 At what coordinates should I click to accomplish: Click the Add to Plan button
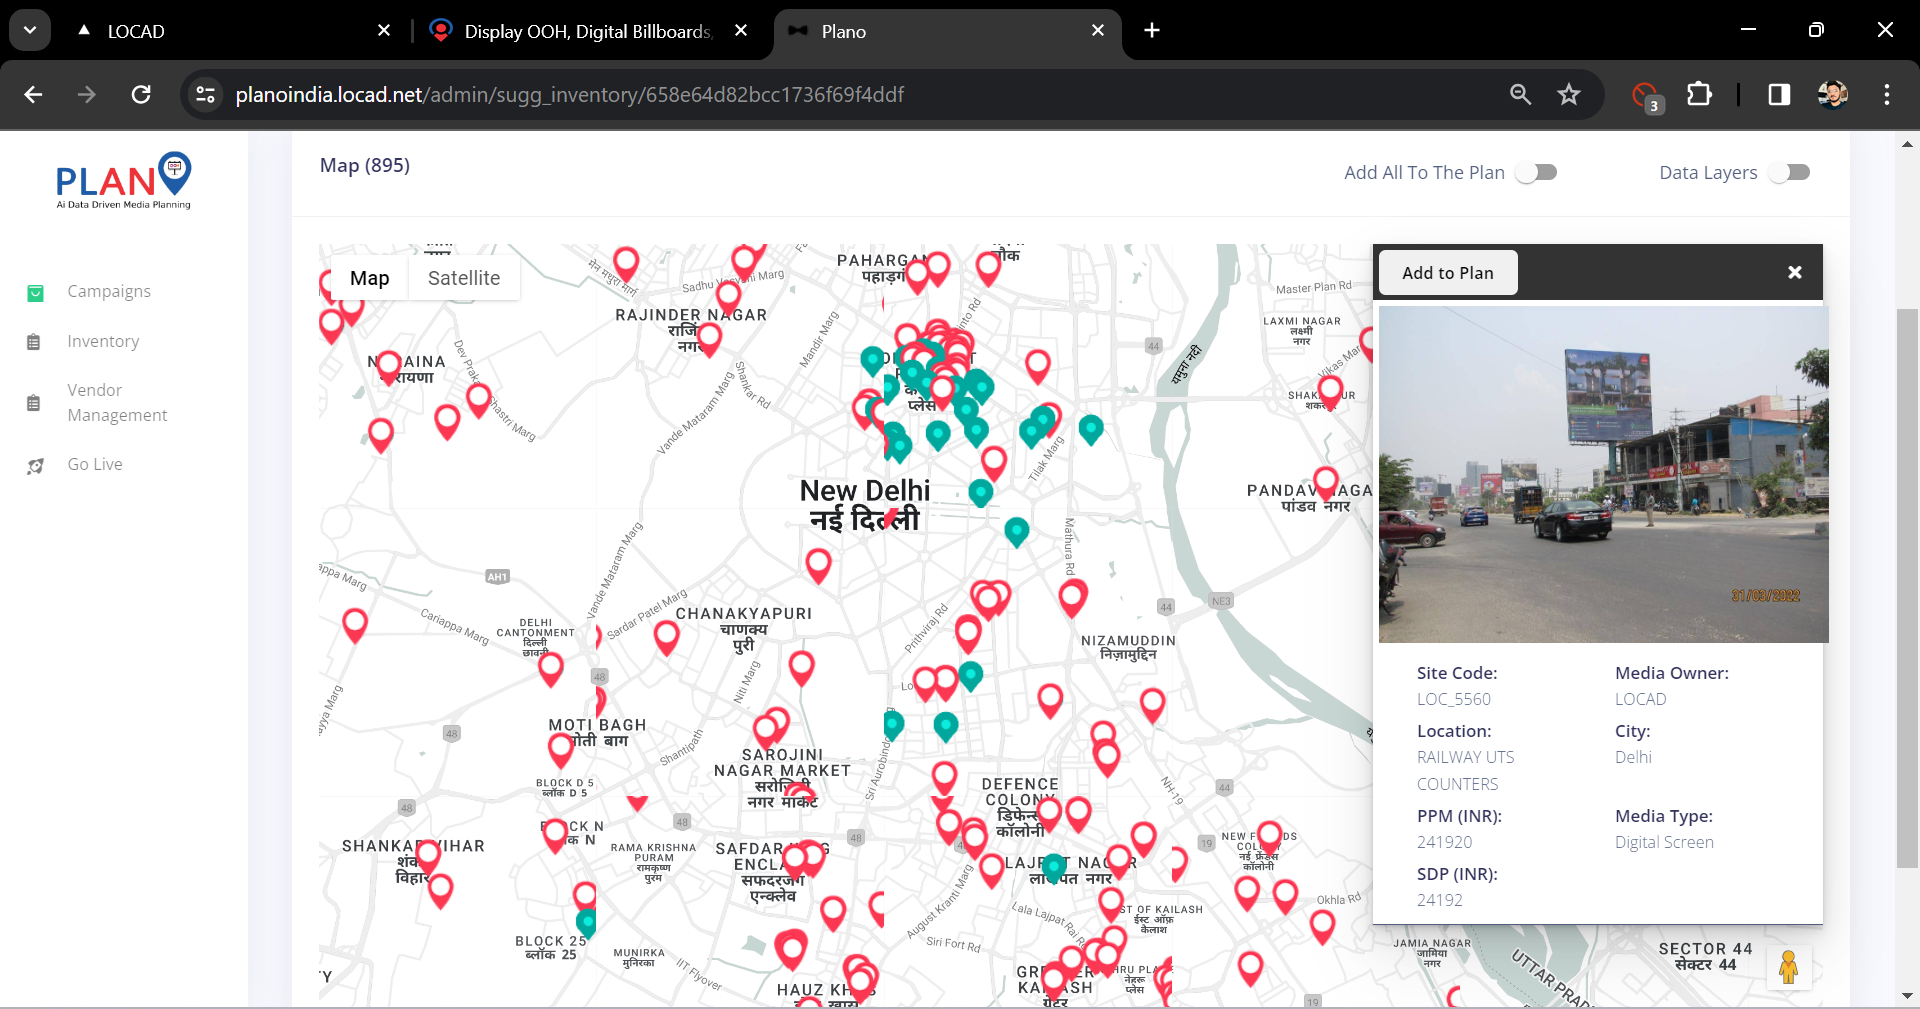pyautogui.click(x=1447, y=273)
